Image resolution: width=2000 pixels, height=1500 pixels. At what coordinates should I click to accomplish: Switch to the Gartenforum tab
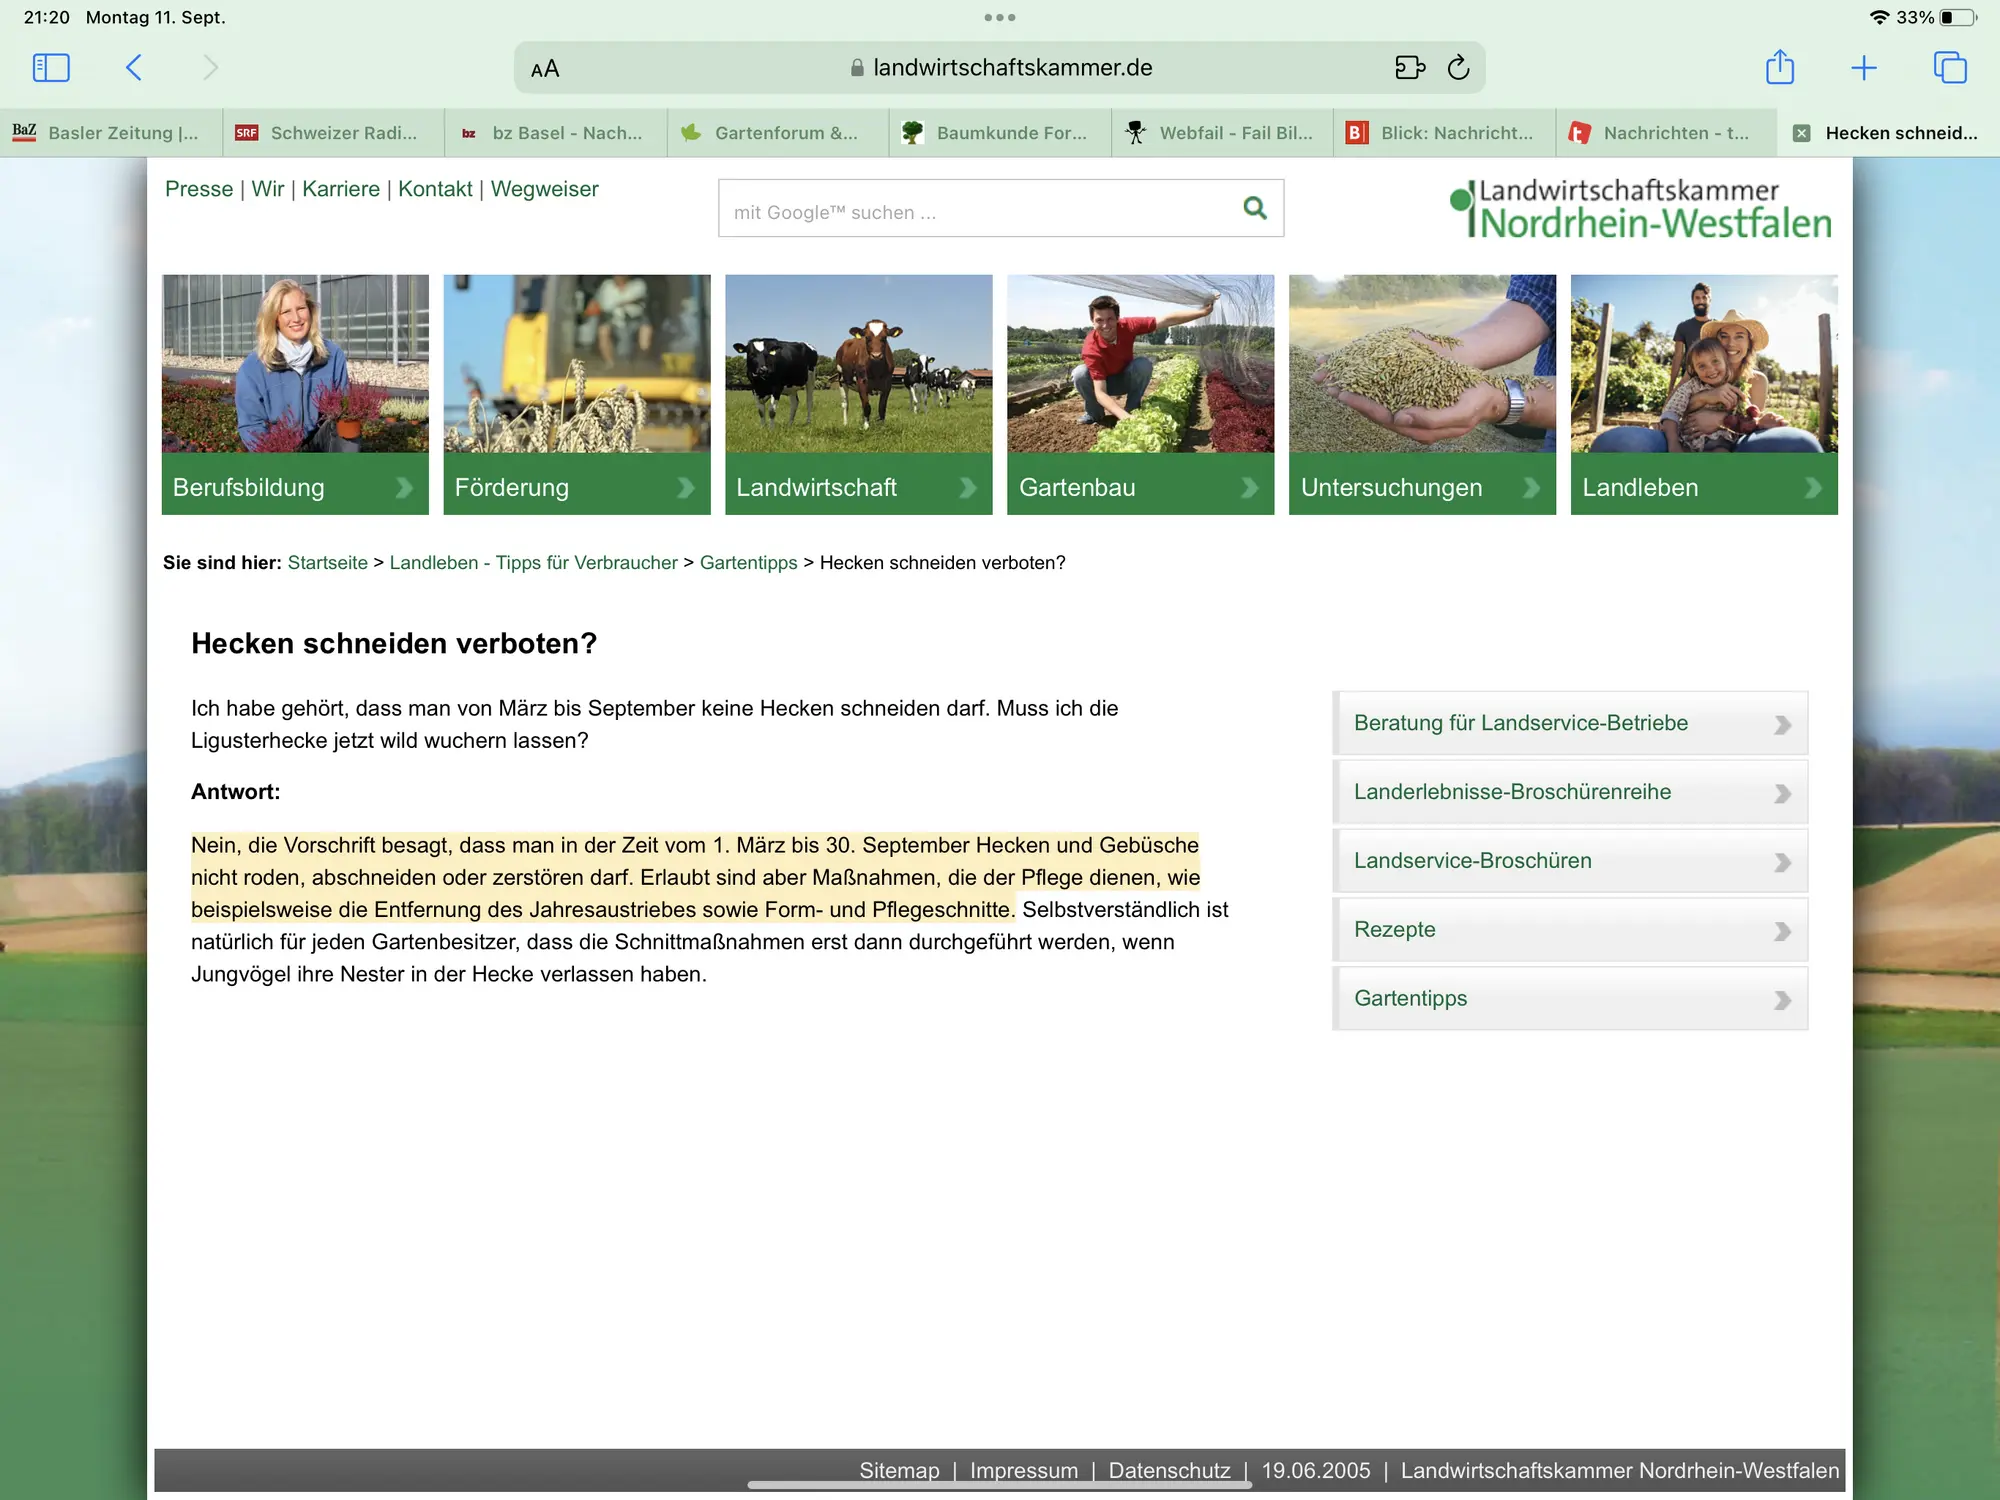[x=777, y=133]
